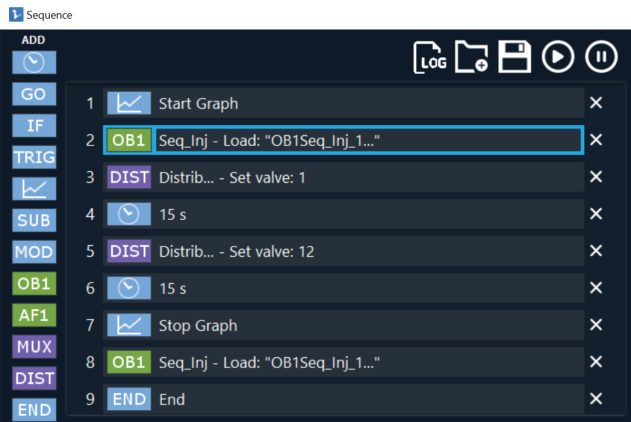Add a timer step using clock icon
The image size is (631, 422).
(34, 63)
